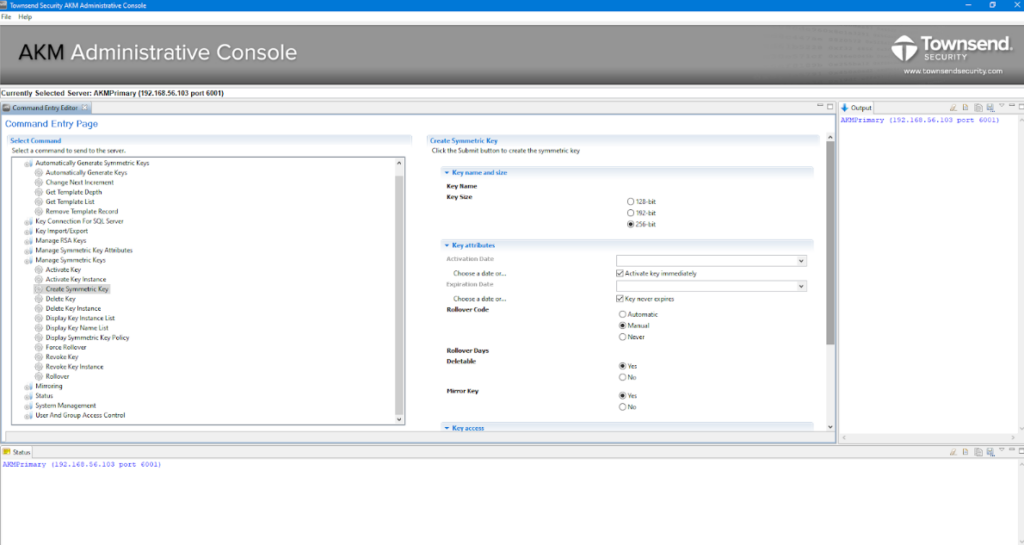Image resolution: width=1024 pixels, height=545 pixels.
Task: Set Deletable to Yes
Action: pos(622,366)
